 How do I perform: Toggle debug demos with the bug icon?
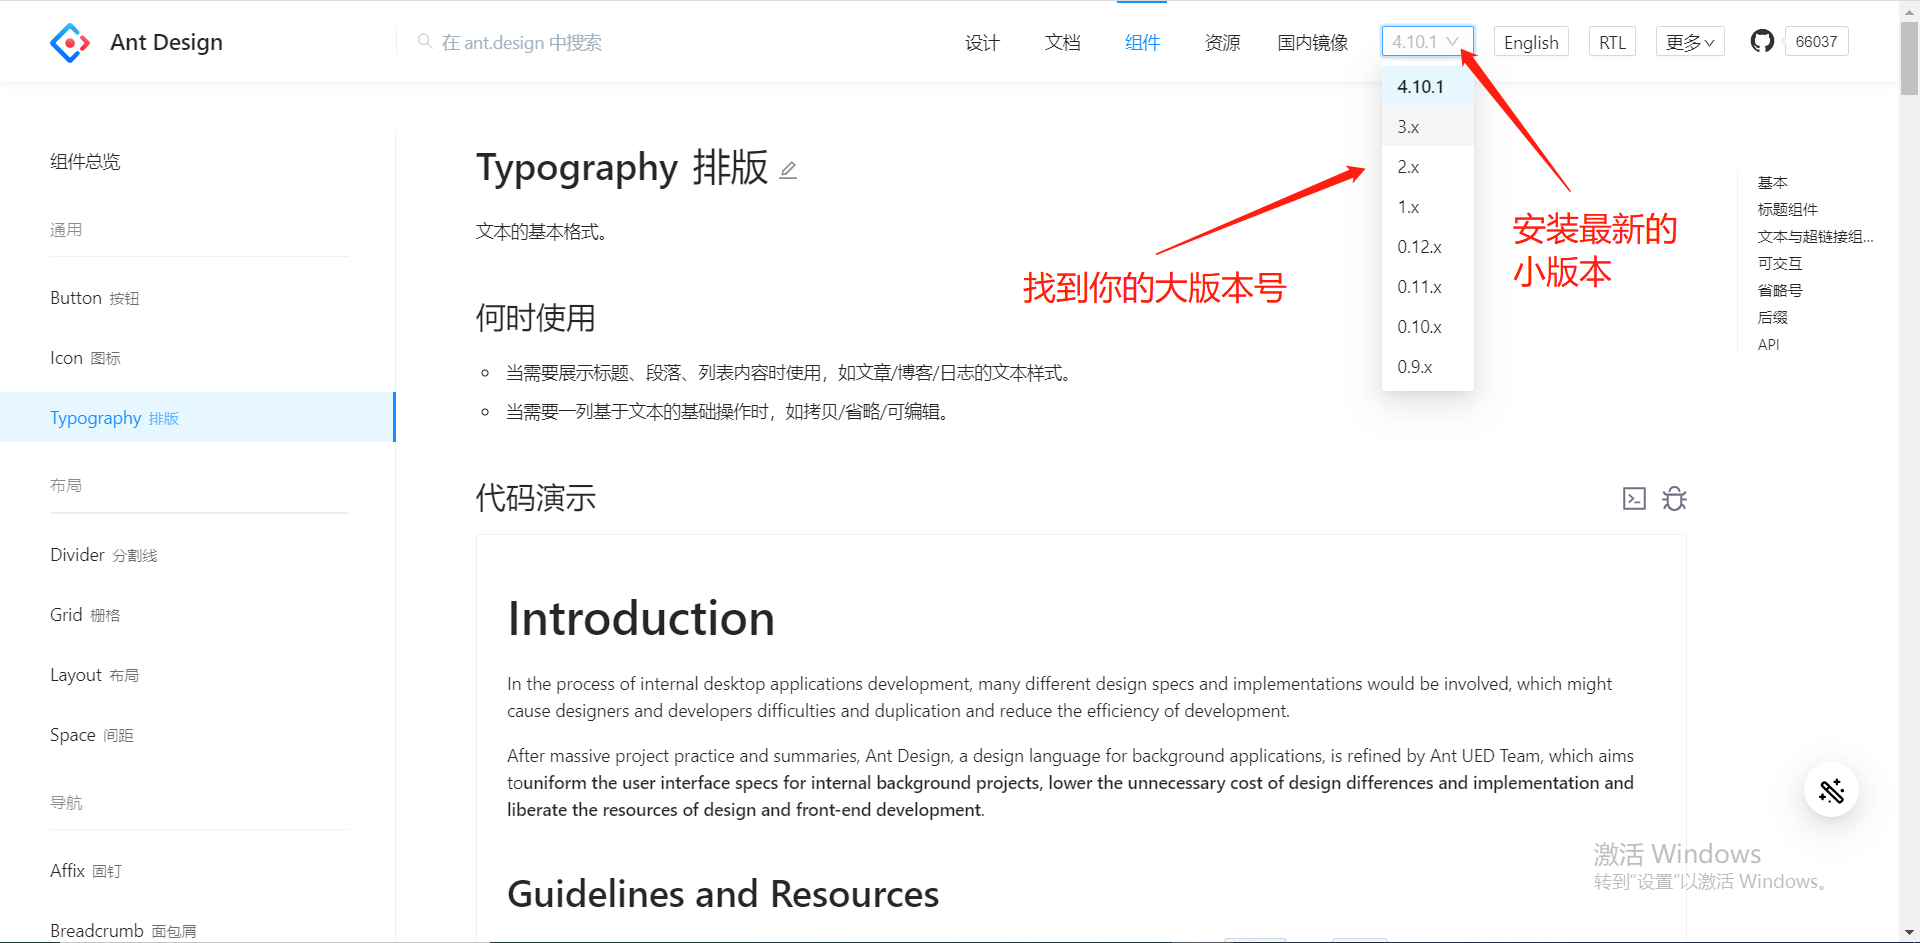(x=1674, y=498)
